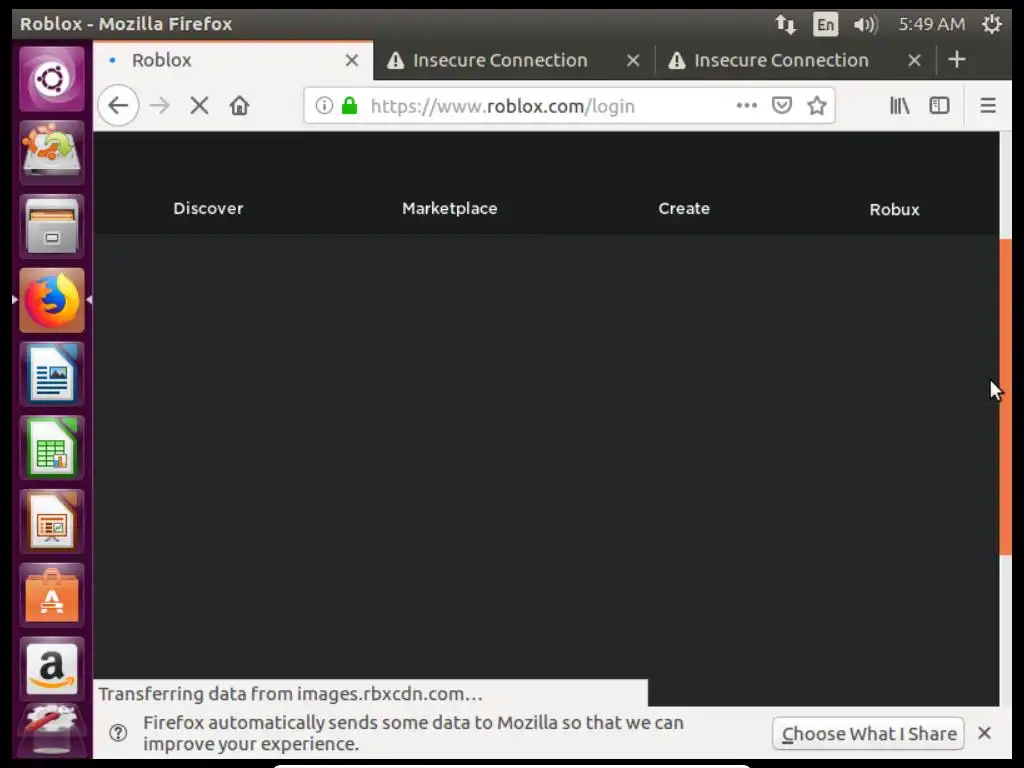
Task: Close the Roblox tab
Action: [x=351, y=60]
